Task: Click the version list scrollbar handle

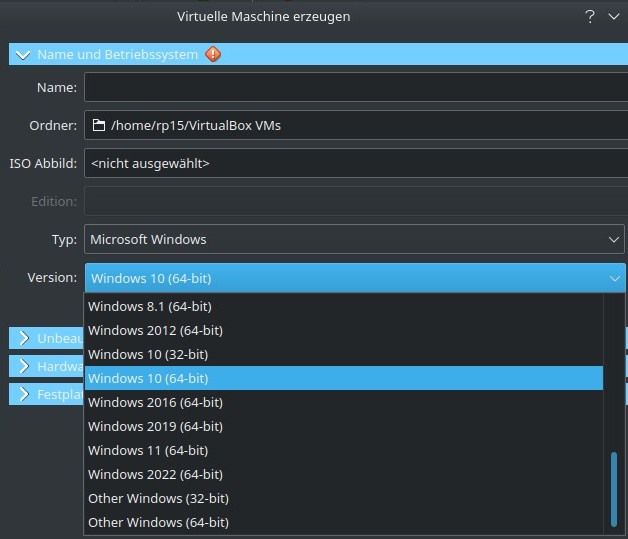Action: click(614, 489)
